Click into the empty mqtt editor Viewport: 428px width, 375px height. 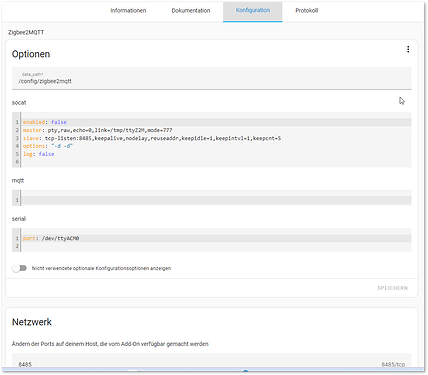(x=217, y=200)
